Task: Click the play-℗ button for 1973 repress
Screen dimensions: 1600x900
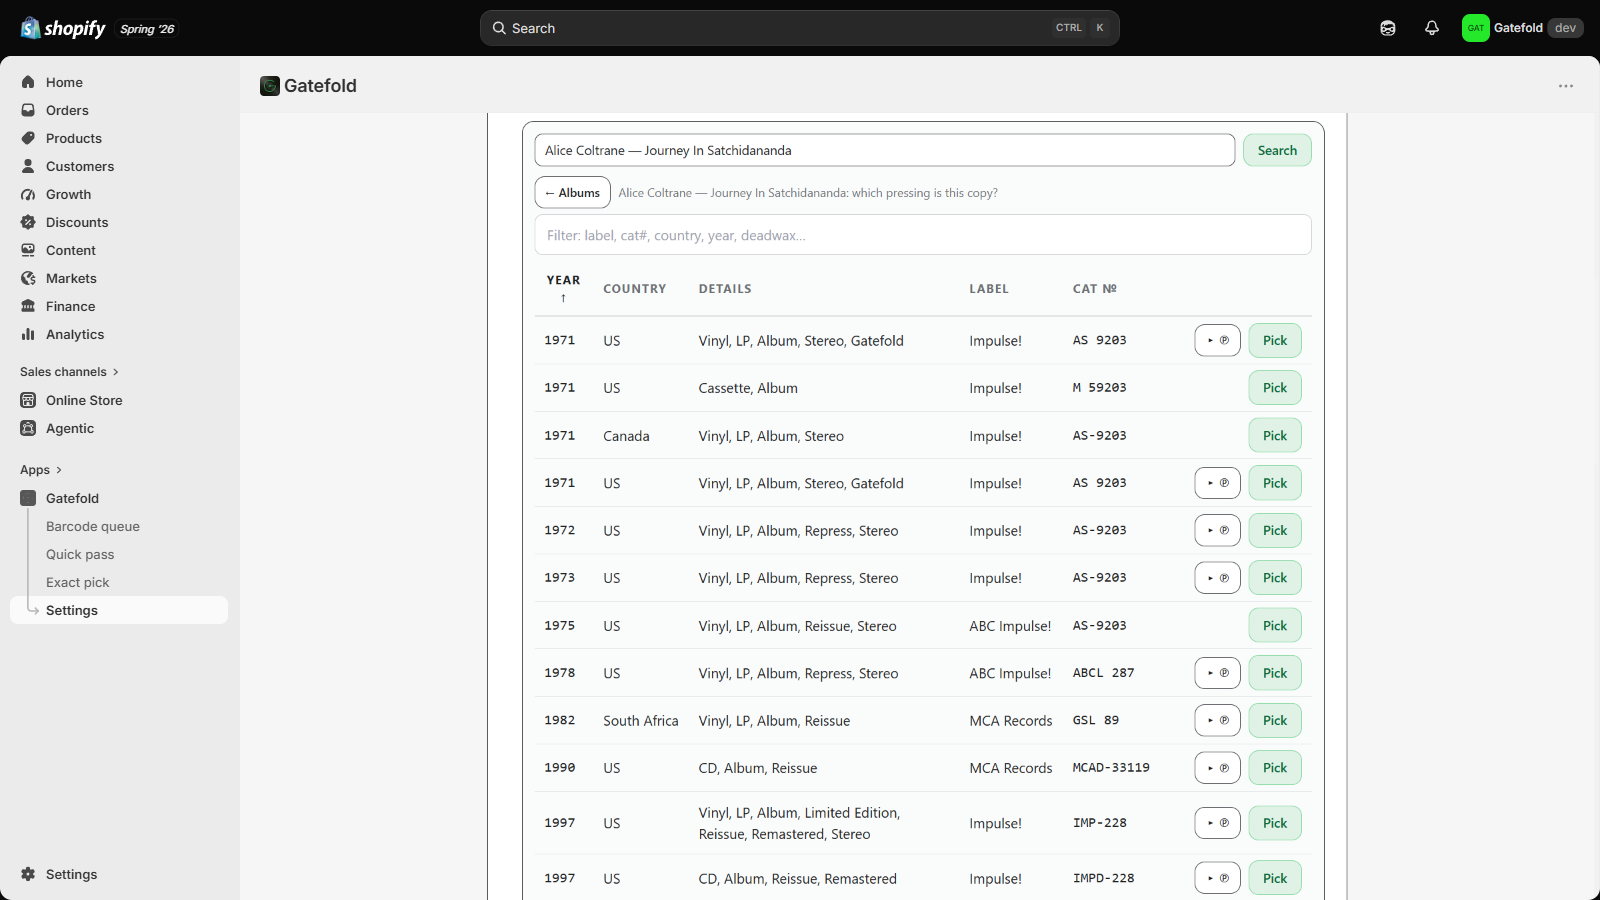Action: (x=1217, y=578)
